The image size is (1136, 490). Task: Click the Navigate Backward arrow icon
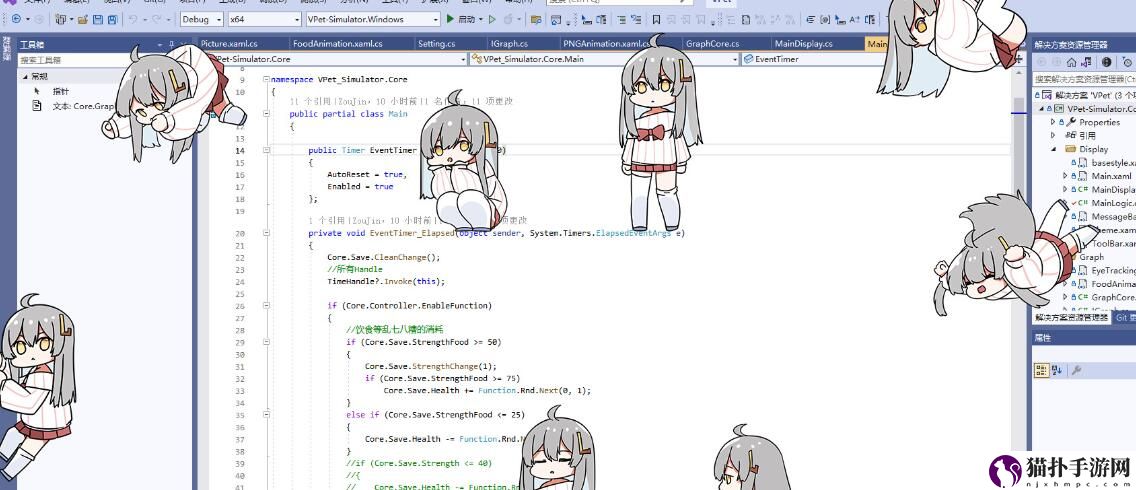coord(16,19)
